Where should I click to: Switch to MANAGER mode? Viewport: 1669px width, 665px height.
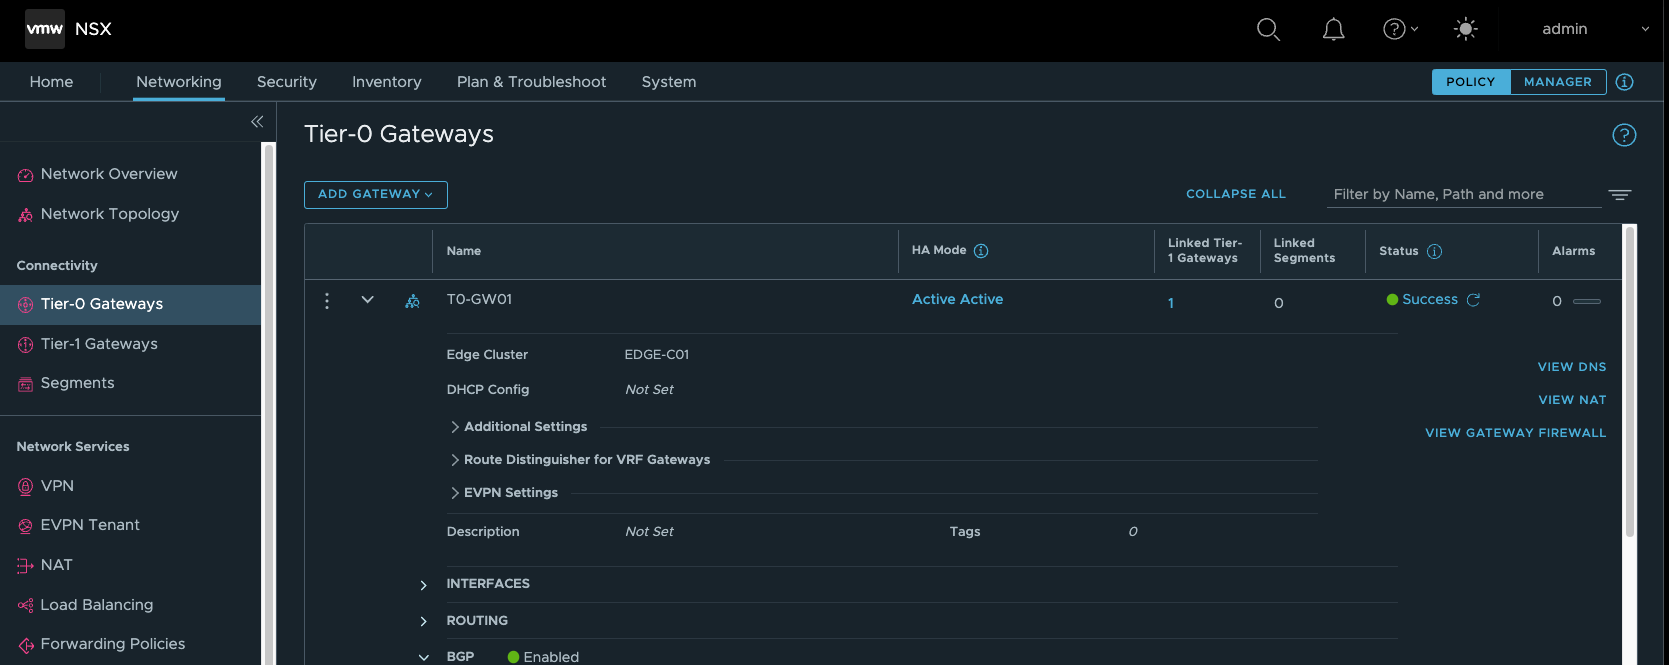(1557, 82)
